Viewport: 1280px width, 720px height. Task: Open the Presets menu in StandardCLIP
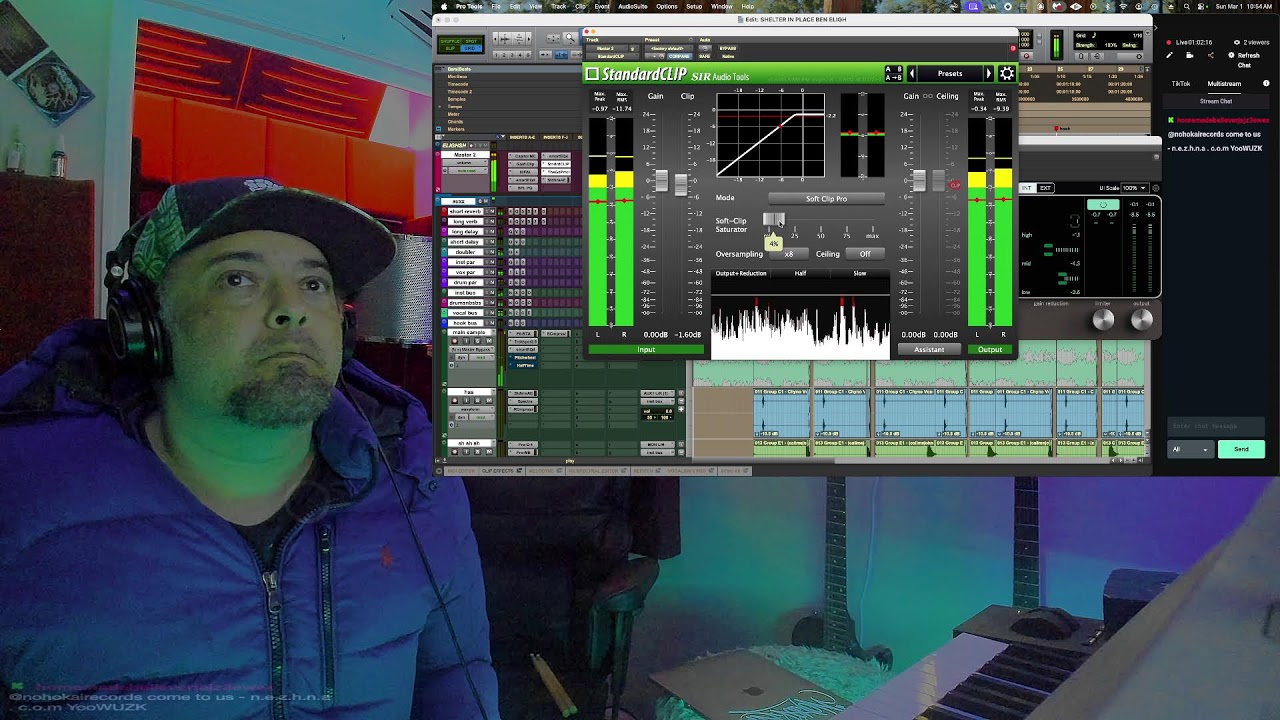pyautogui.click(x=950, y=74)
